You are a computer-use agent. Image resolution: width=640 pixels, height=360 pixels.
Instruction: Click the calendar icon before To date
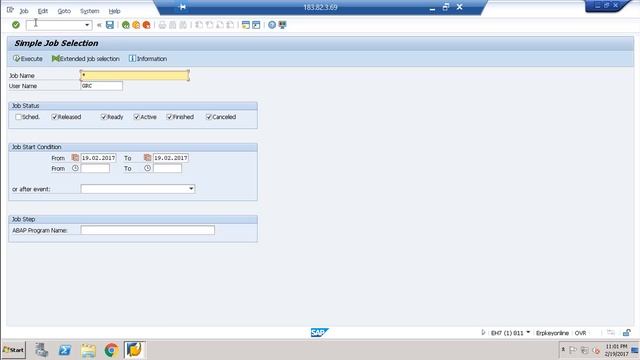tap(147, 158)
